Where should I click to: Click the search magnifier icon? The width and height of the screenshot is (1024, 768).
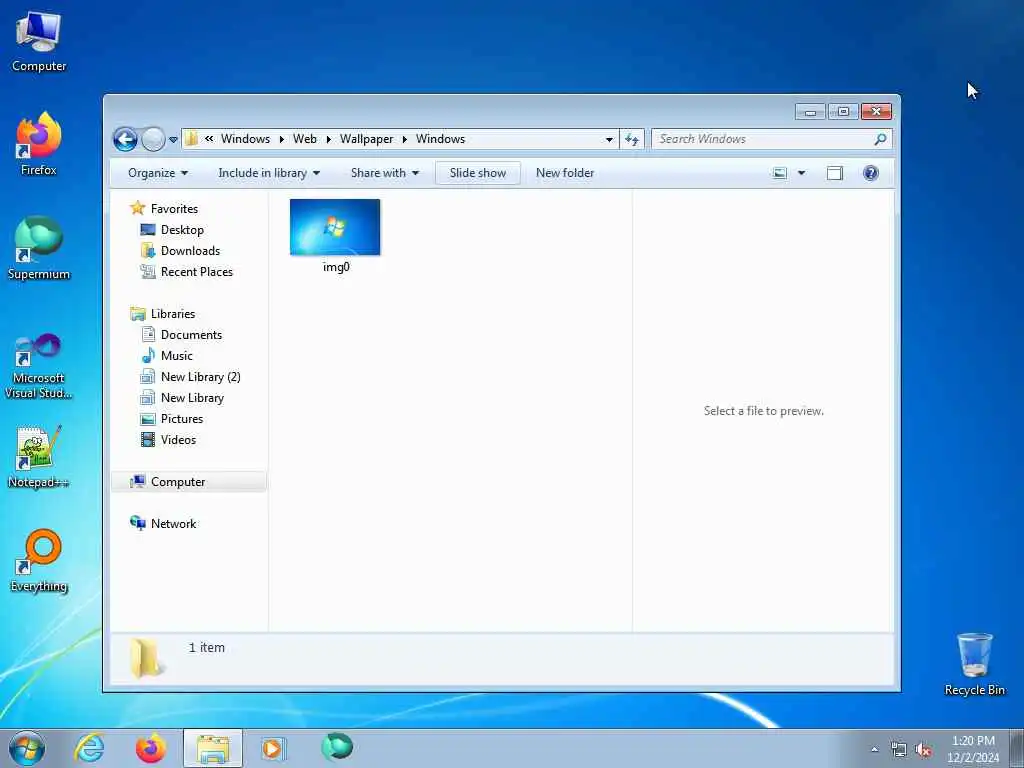pyautogui.click(x=880, y=139)
